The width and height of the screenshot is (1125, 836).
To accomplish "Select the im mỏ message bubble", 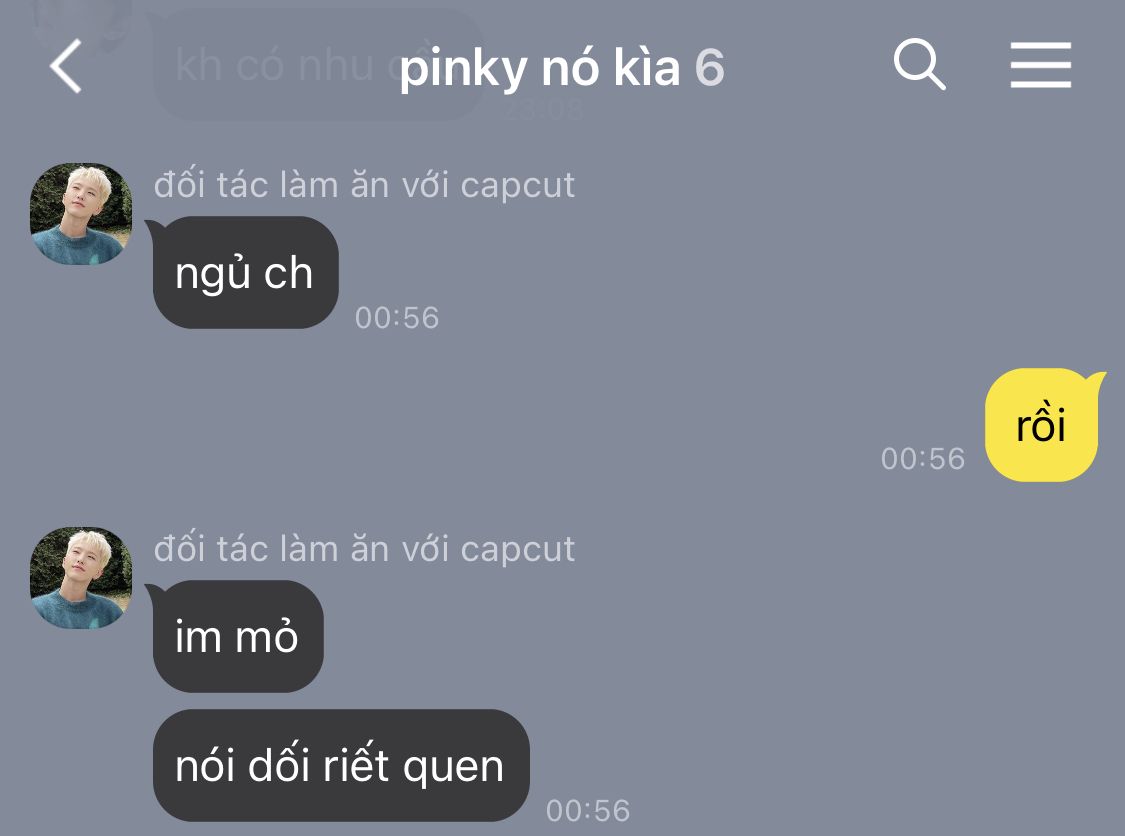I will [x=237, y=637].
